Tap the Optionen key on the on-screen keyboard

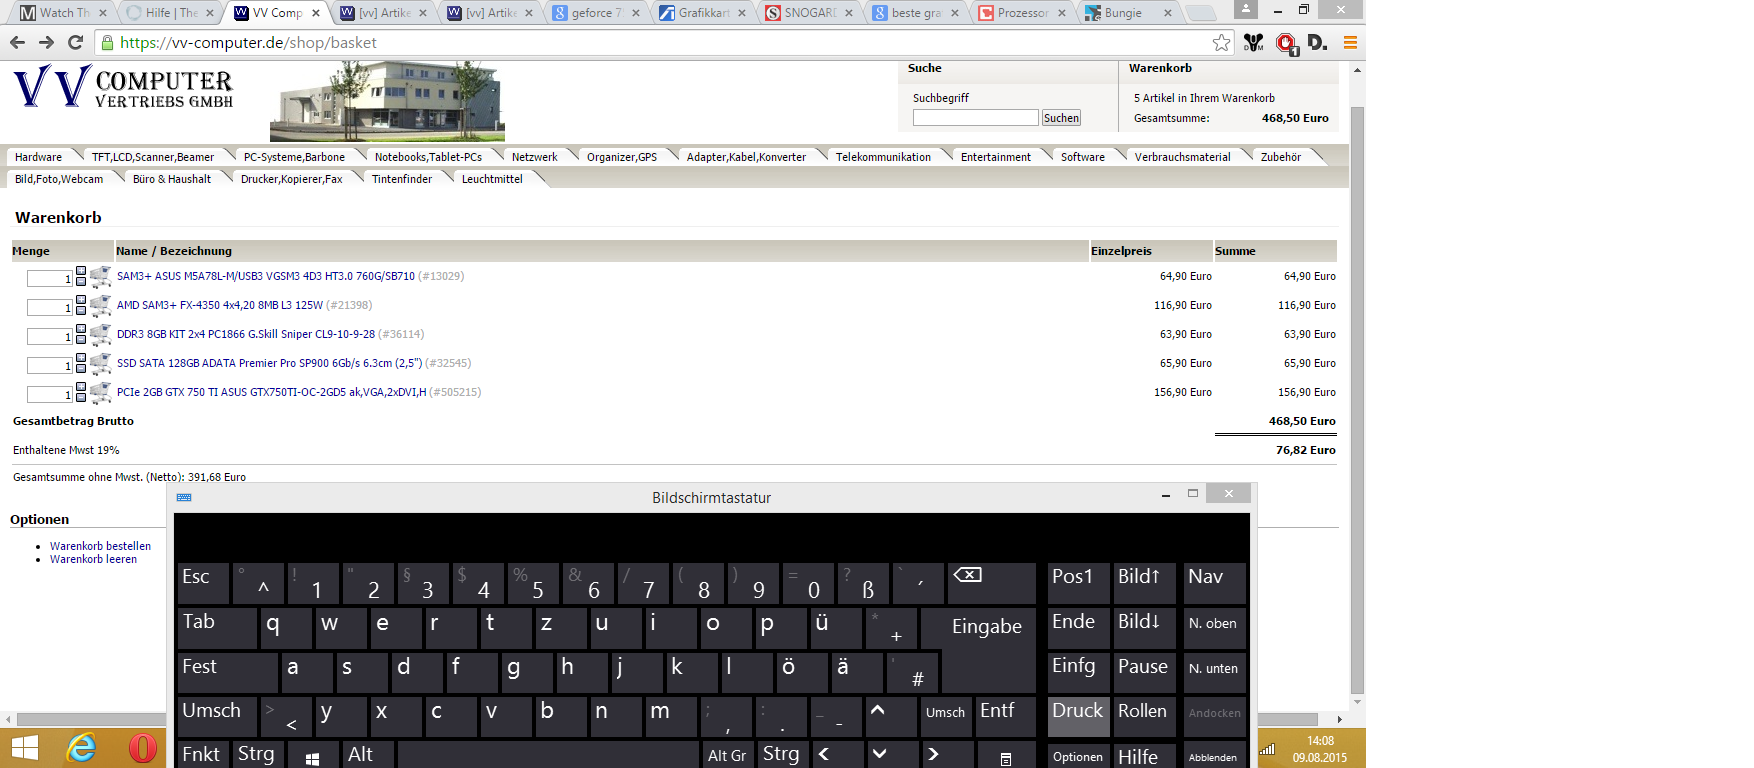point(1078,756)
